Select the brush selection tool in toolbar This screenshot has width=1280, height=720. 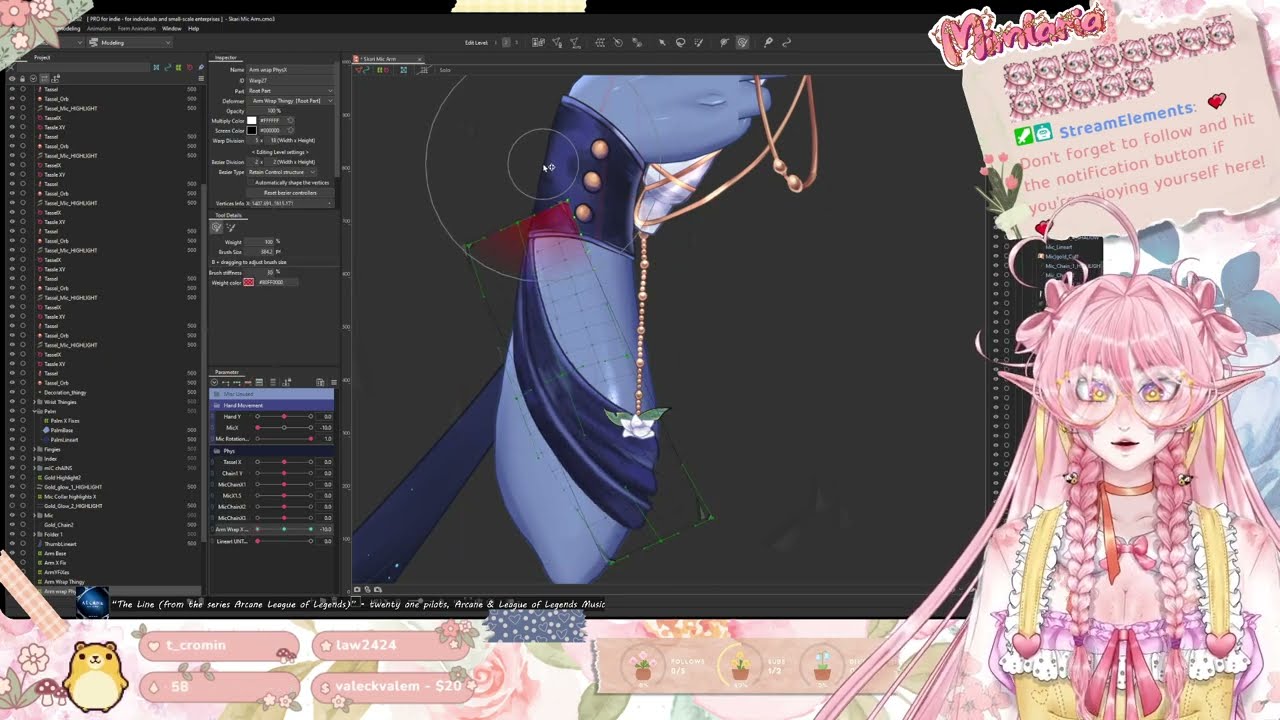point(698,43)
